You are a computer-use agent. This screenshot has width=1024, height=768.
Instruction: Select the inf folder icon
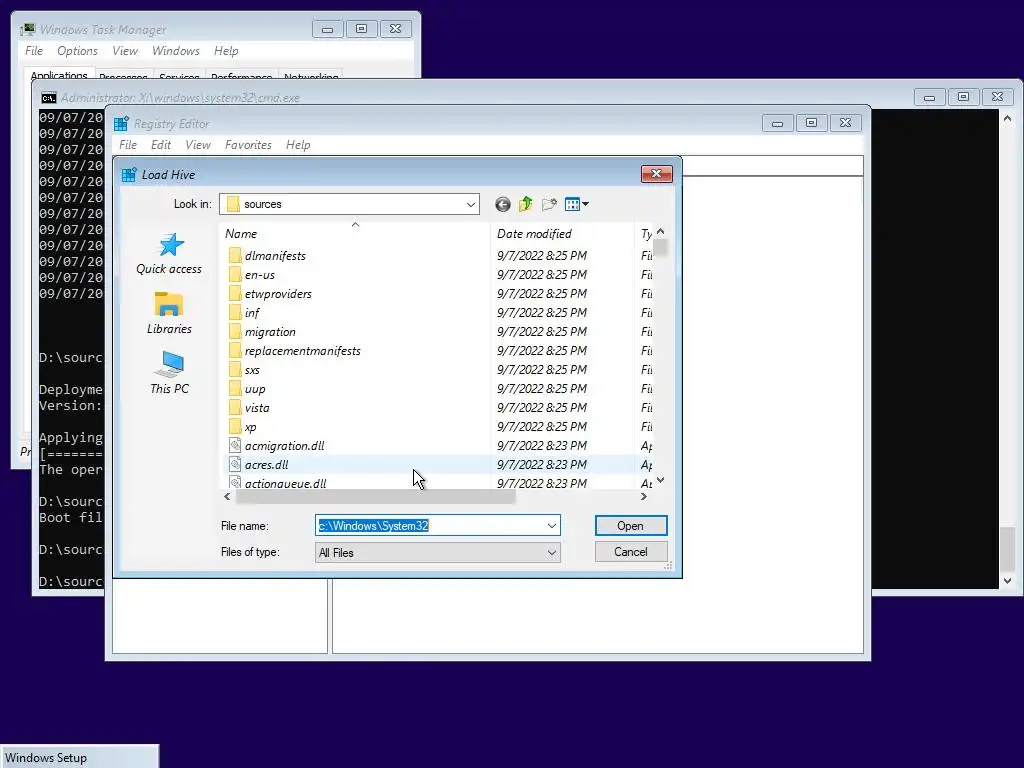235,312
